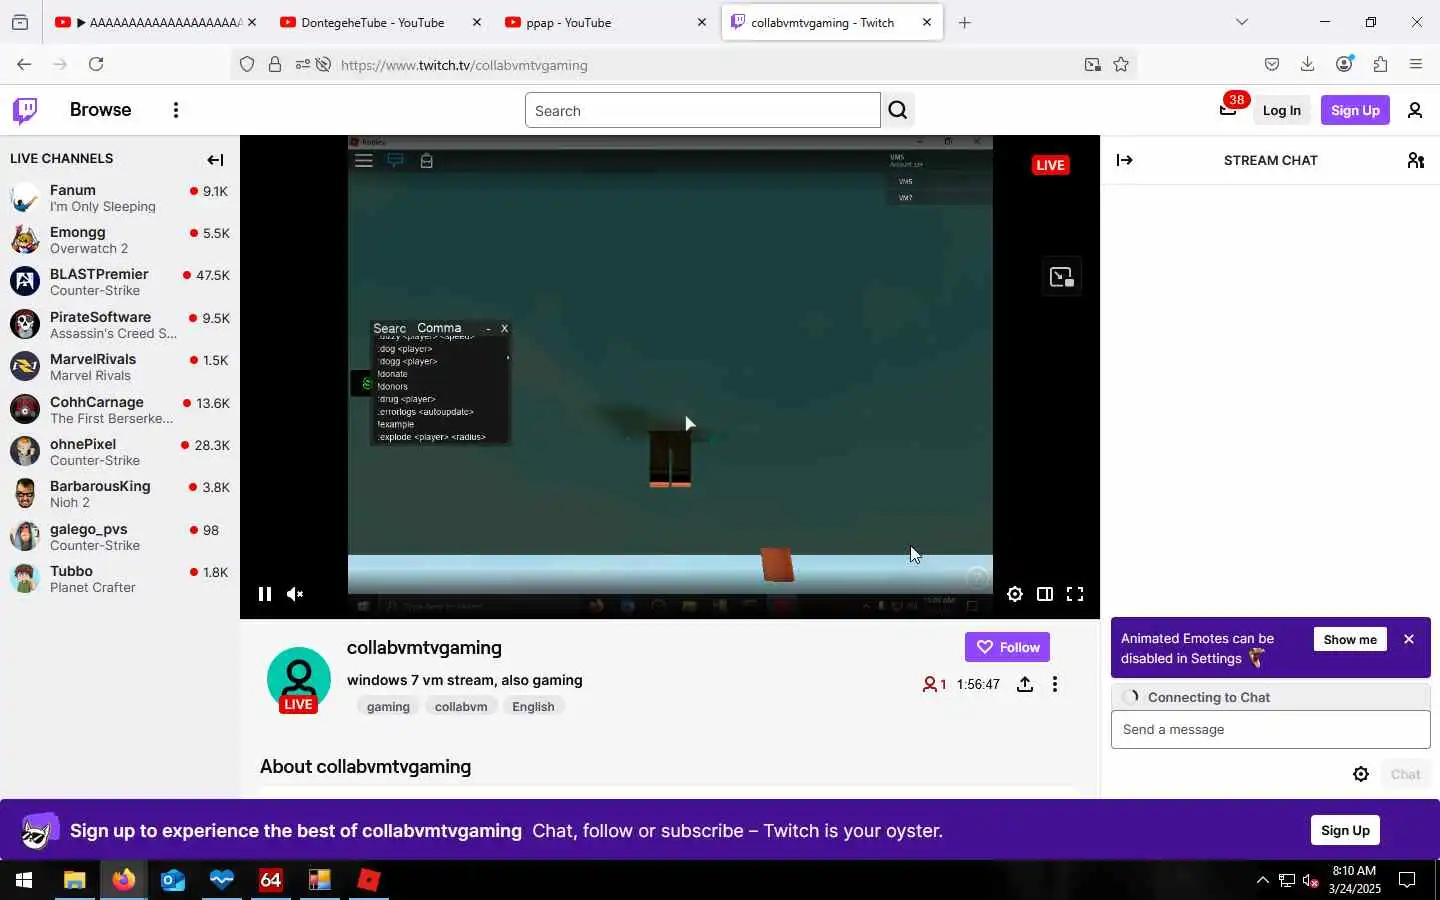Open PirateSoftware's channel
Viewport: 1440px width, 900px height.
tap(120, 325)
